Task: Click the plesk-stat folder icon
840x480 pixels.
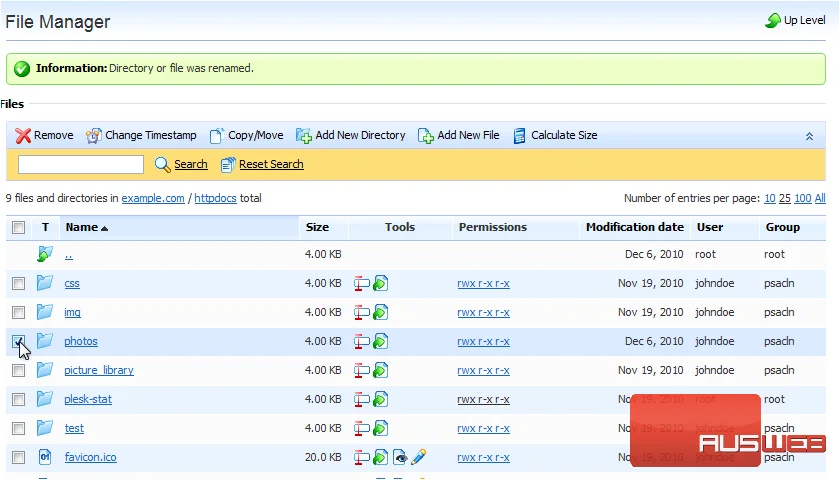Action: click(x=45, y=399)
